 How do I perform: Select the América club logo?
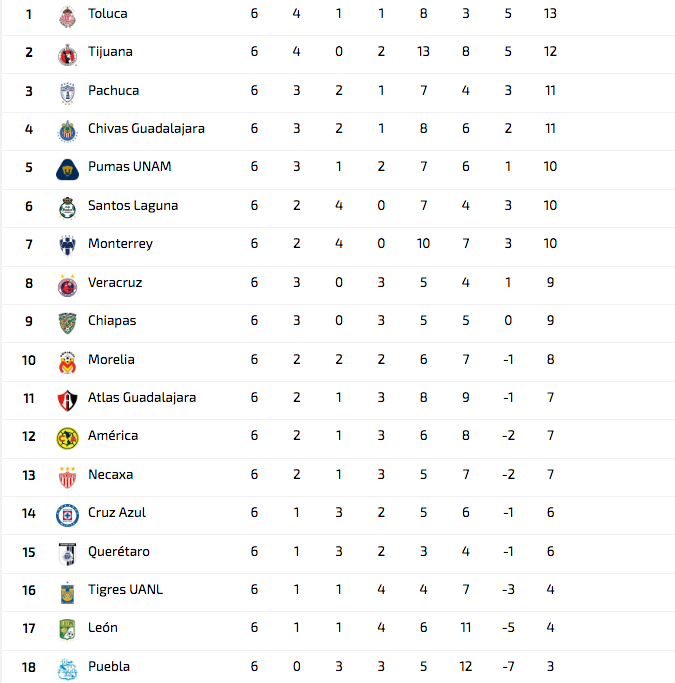pyautogui.click(x=68, y=438)
